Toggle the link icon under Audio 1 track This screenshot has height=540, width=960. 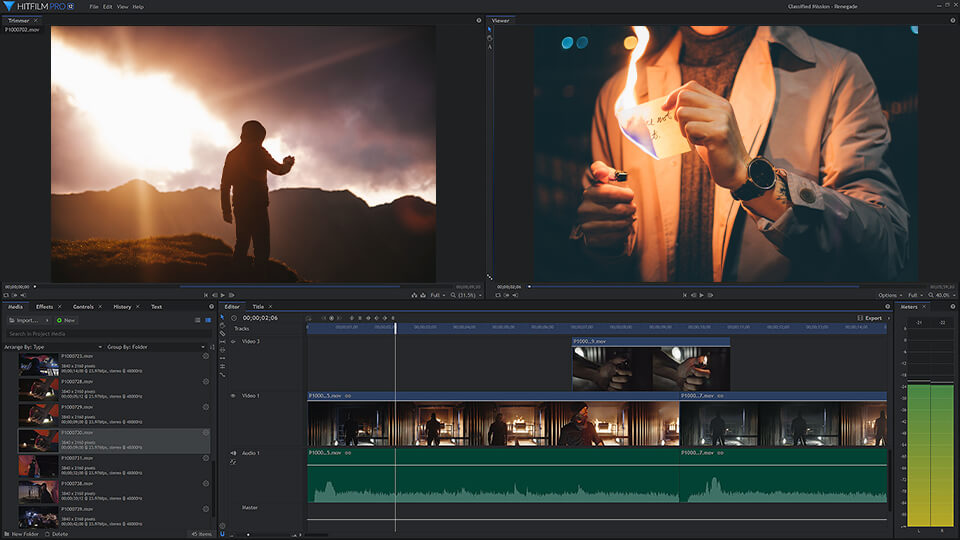(233, 462)
